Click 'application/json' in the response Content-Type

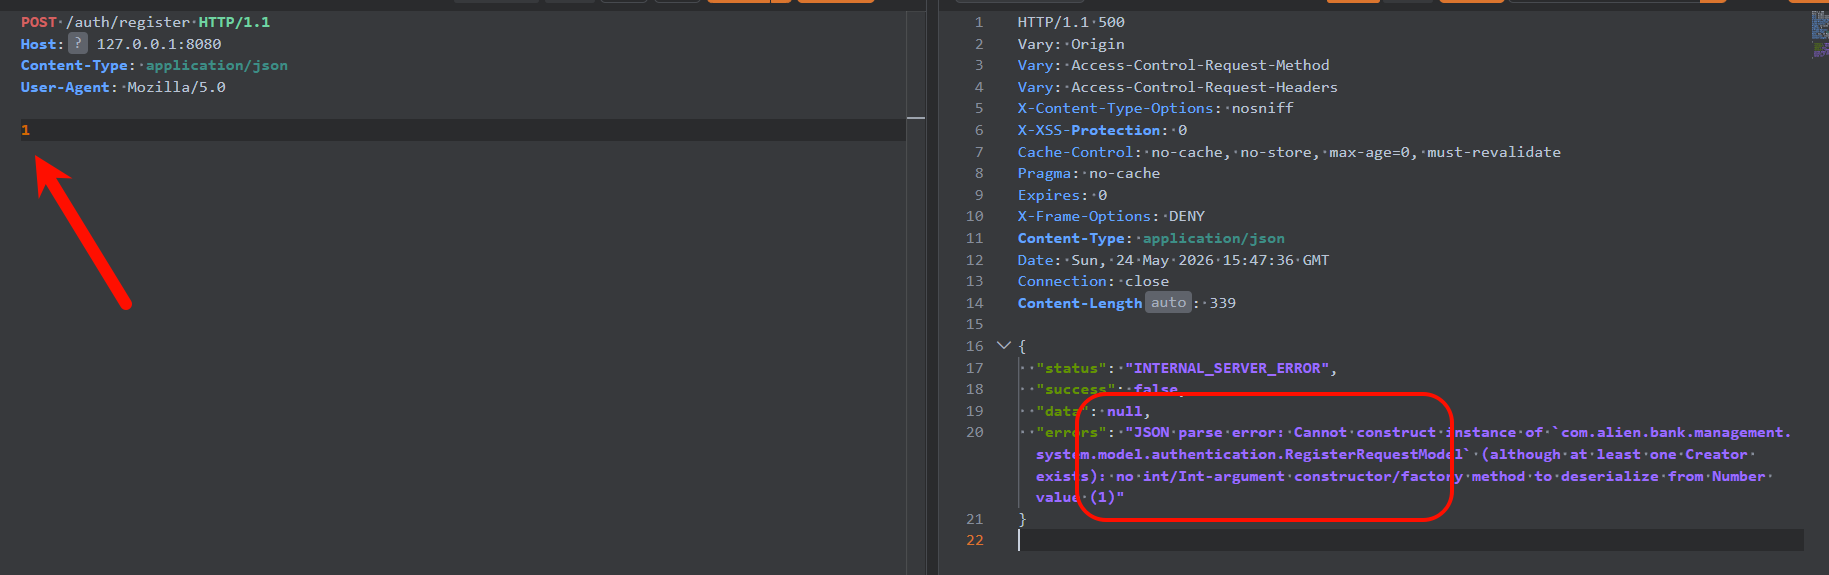click(x=1214, y=238)
